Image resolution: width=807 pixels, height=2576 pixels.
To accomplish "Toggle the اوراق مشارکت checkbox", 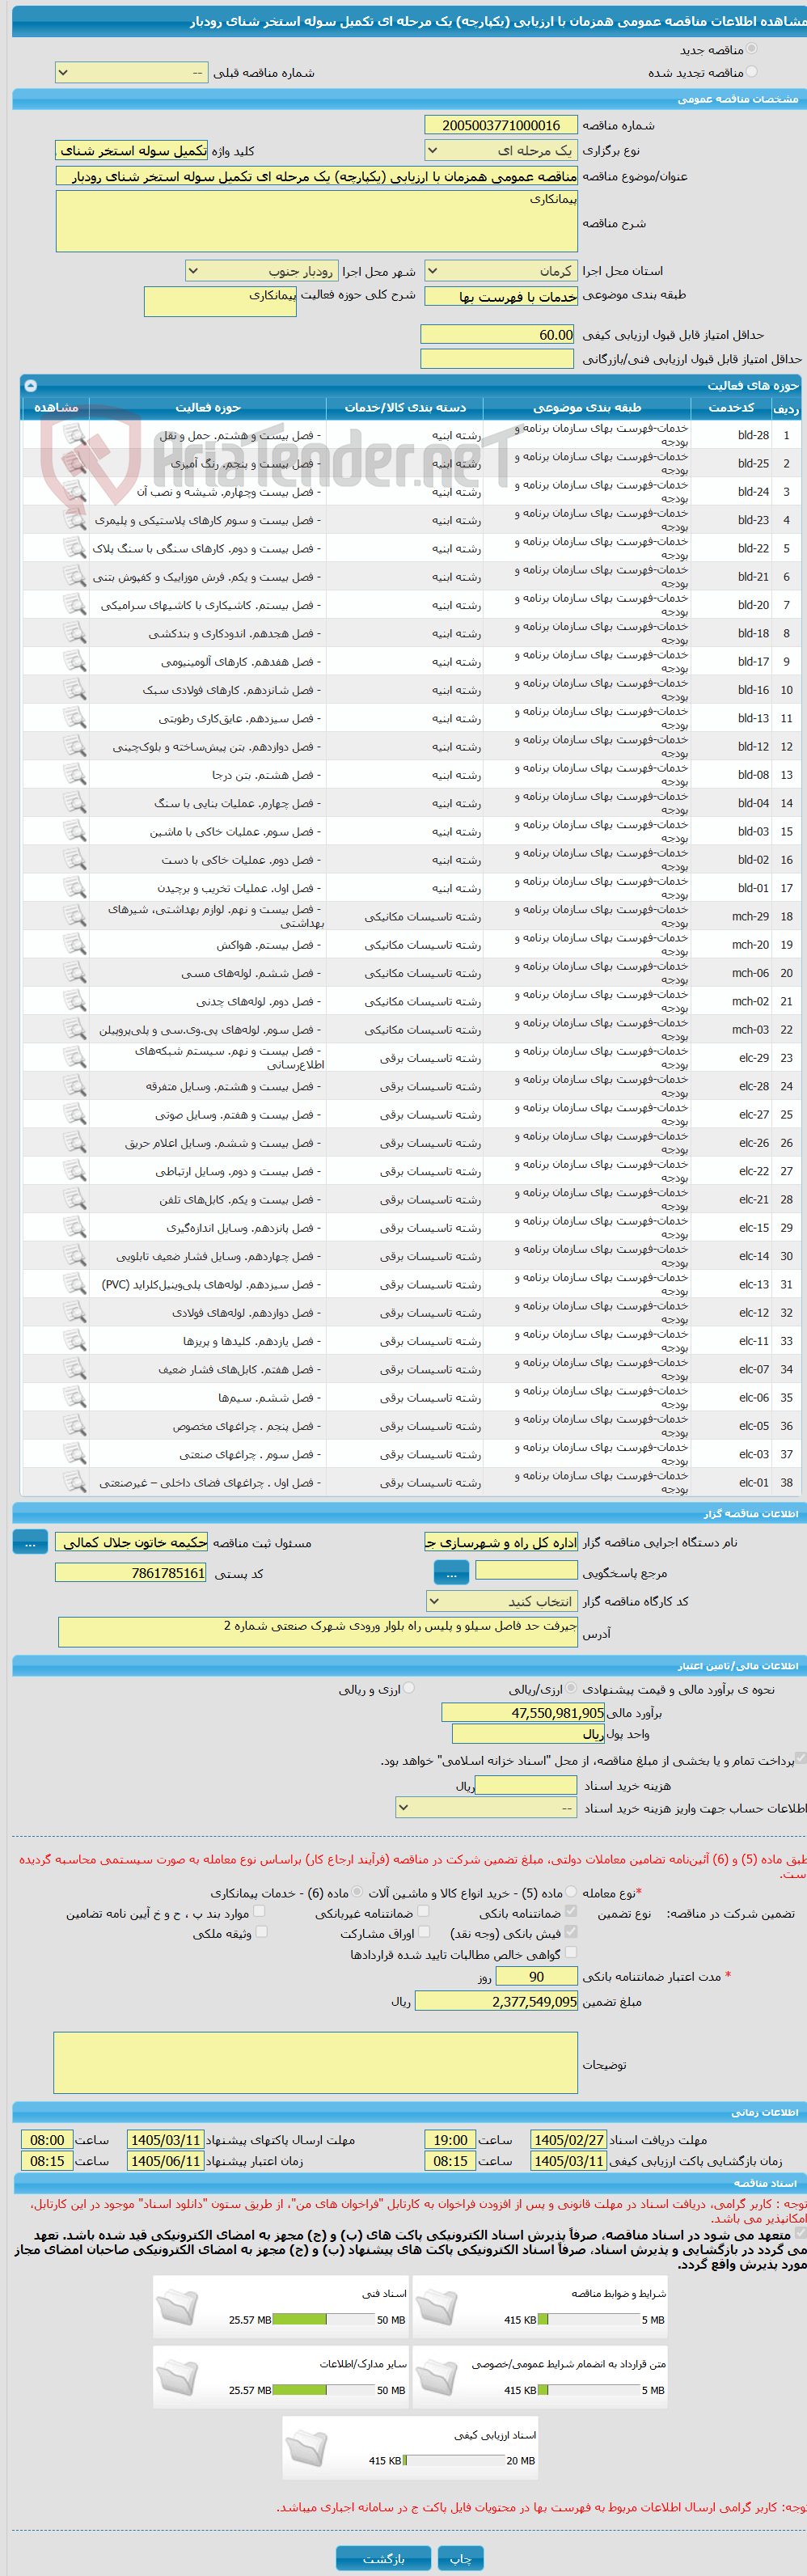I will [423, 1932].
